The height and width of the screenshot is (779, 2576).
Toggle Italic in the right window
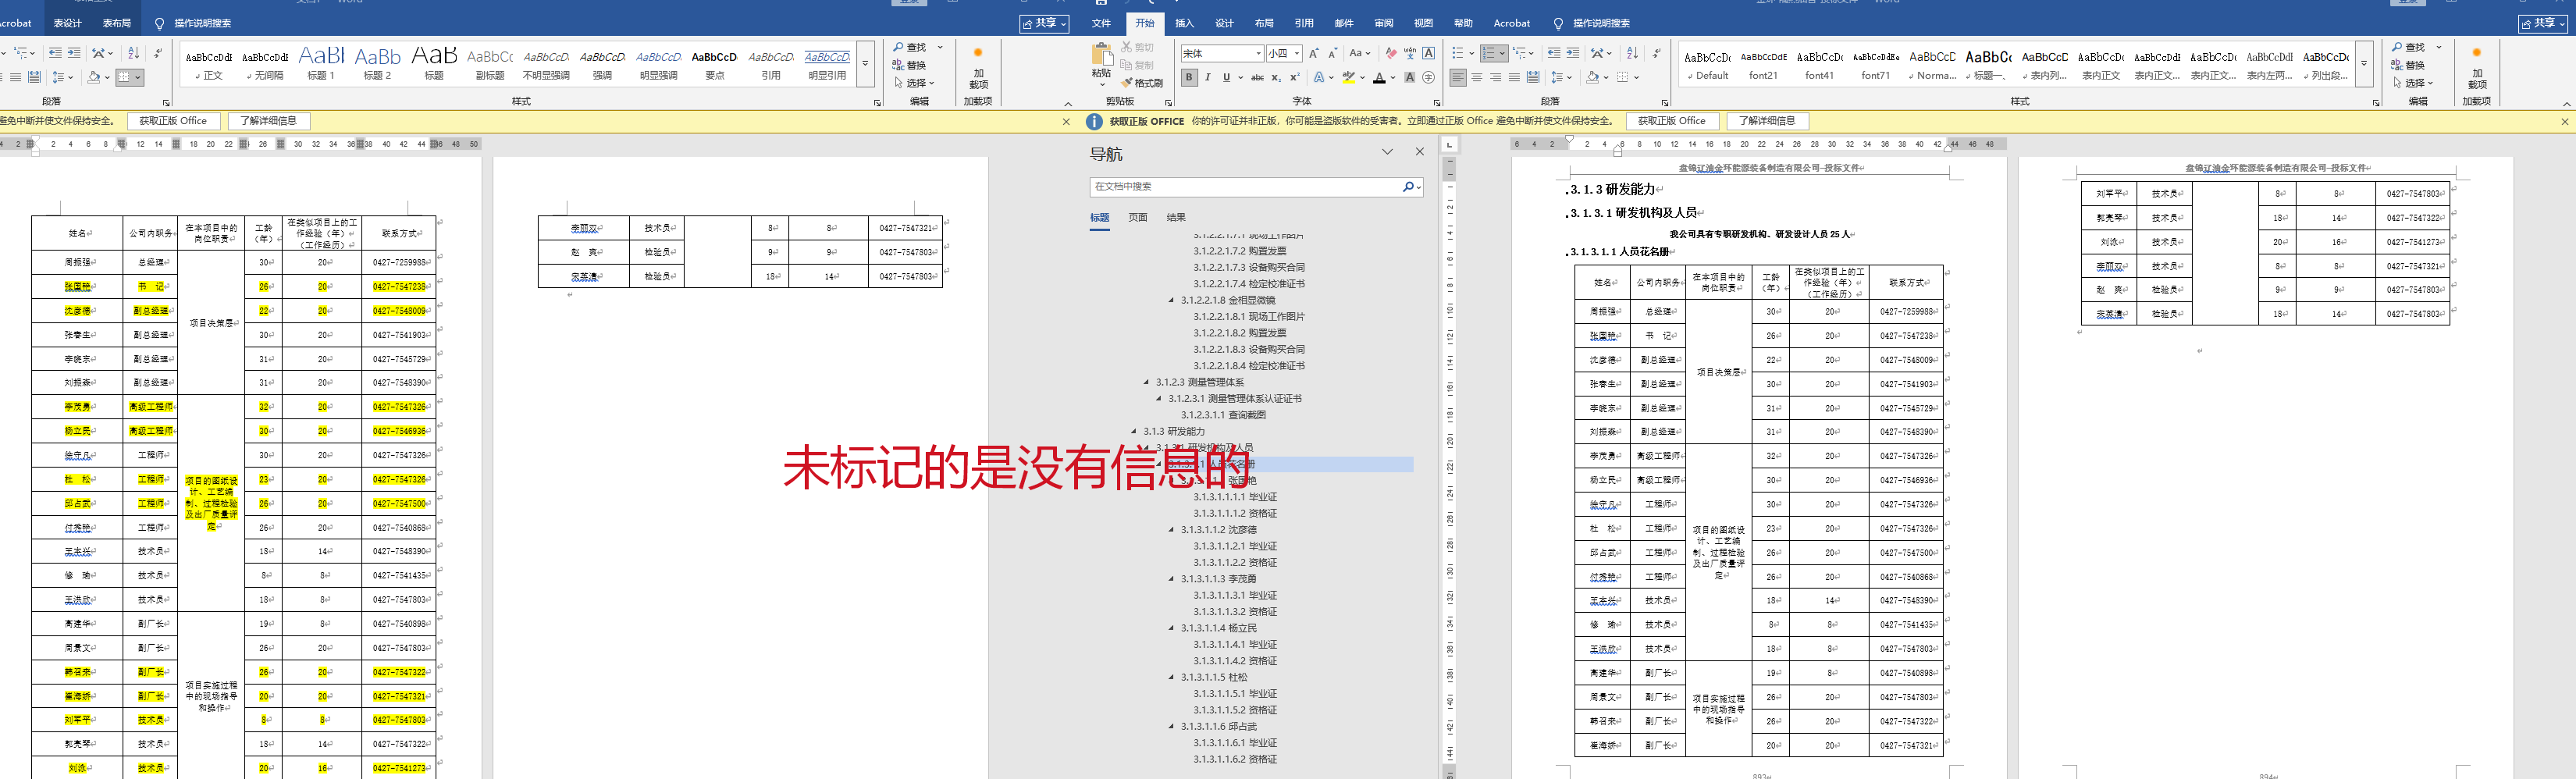[x=1207, y=77]
